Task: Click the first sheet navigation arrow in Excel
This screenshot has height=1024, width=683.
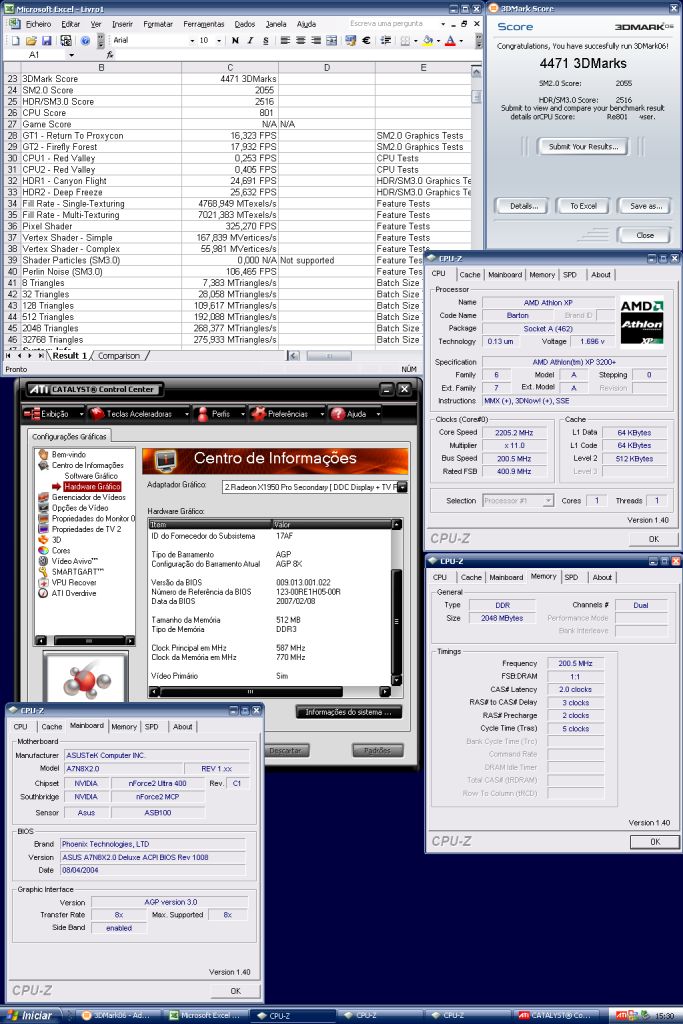Action: coord(8,356)
